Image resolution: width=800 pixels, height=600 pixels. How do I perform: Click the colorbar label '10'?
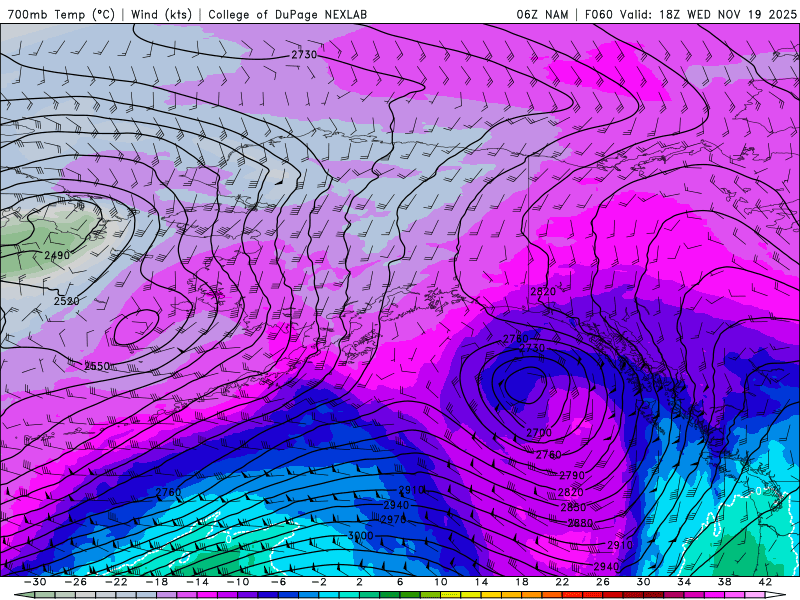pos(440,582)
